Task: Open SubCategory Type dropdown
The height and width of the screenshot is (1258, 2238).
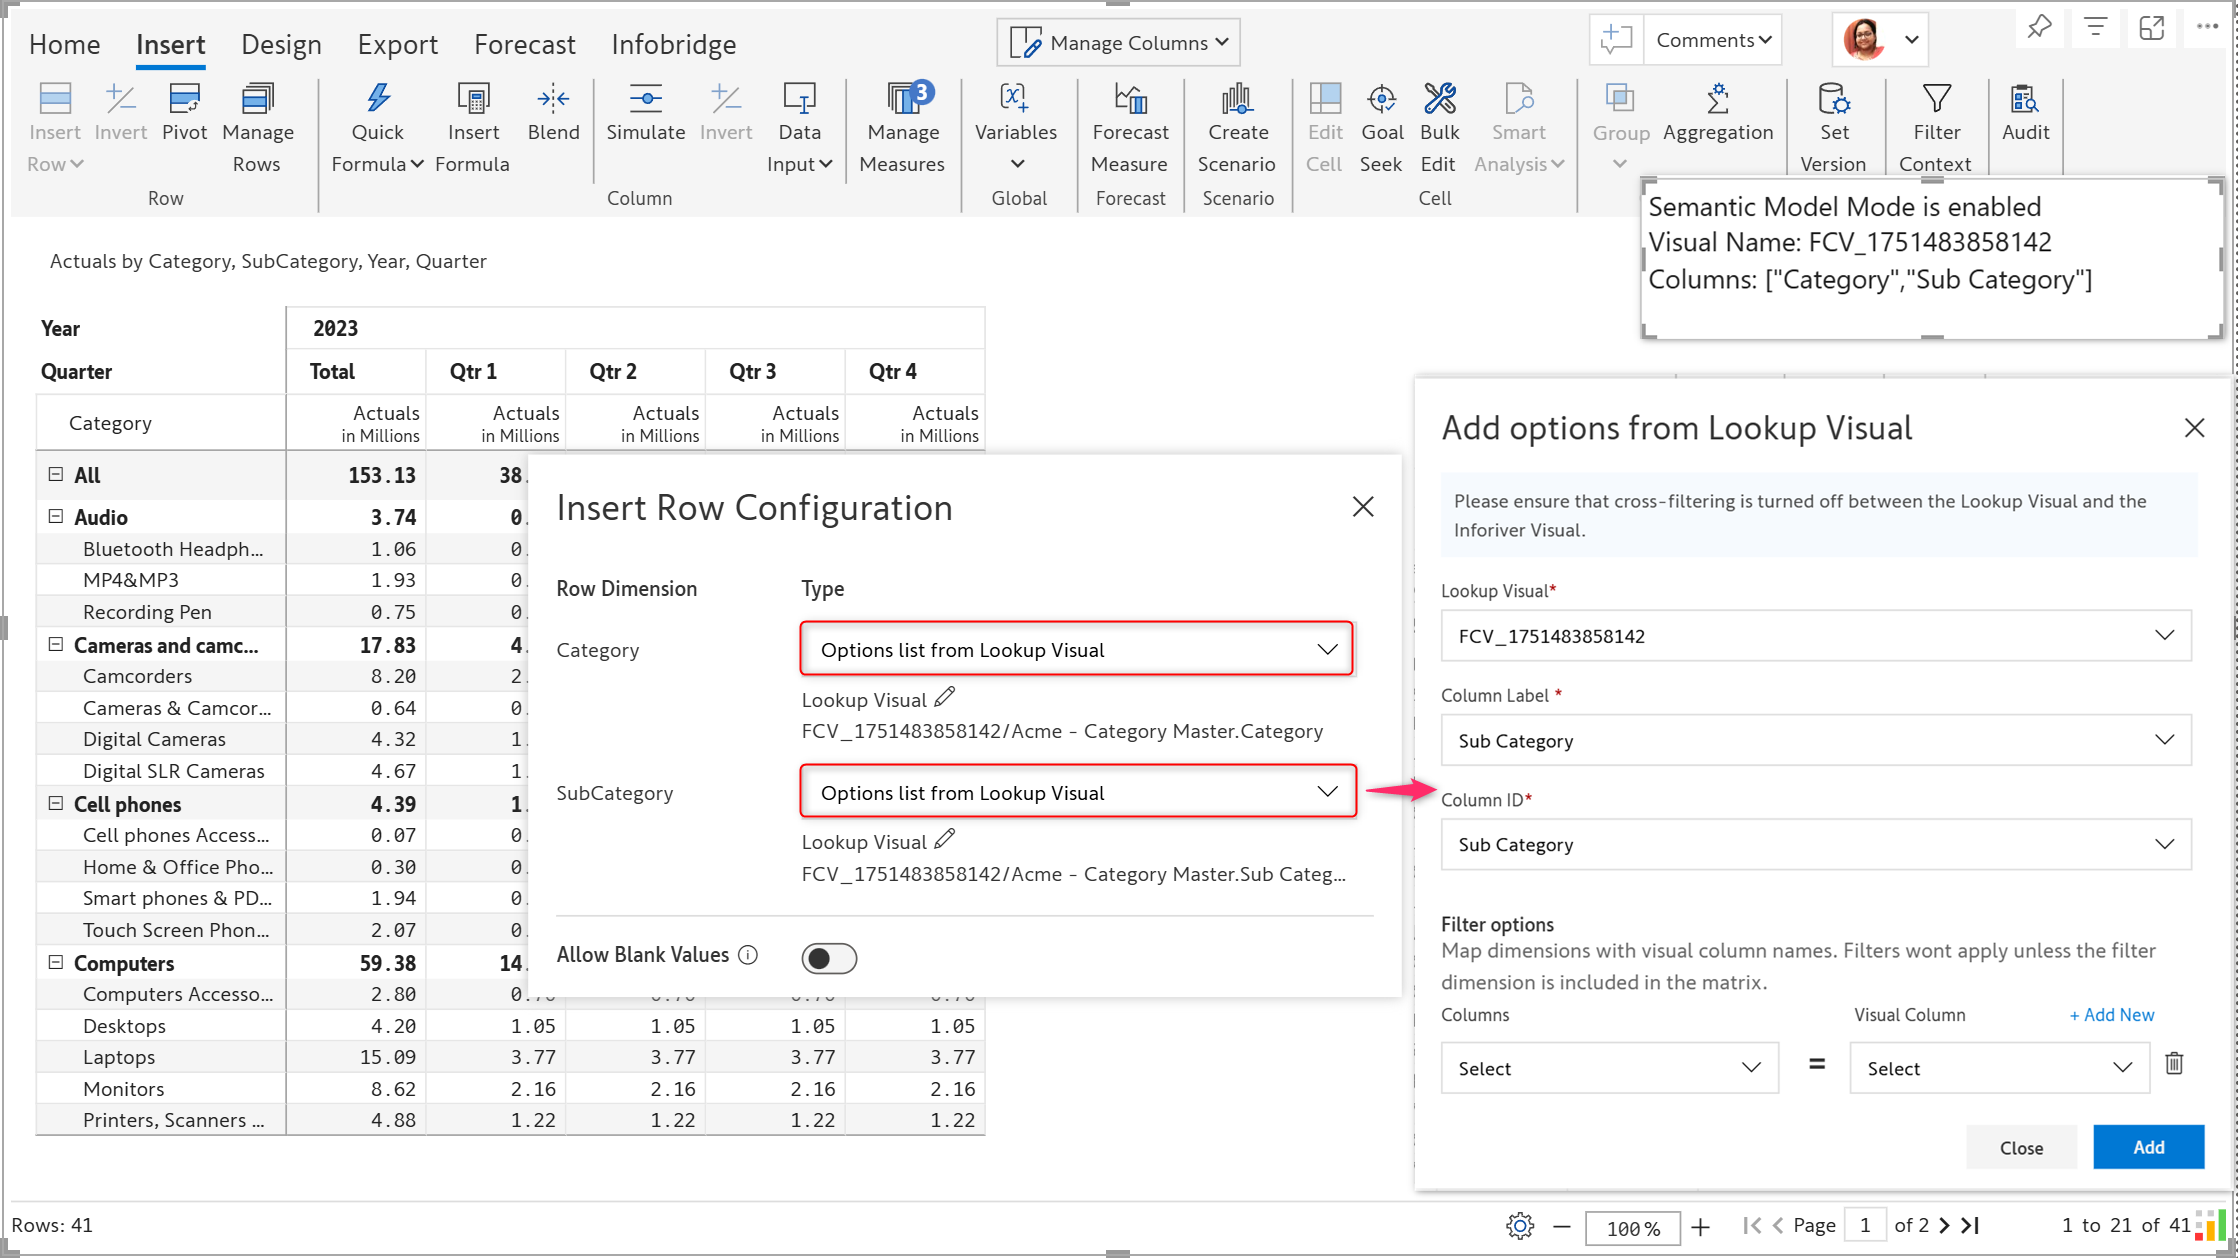Action: coord(1077,792)
